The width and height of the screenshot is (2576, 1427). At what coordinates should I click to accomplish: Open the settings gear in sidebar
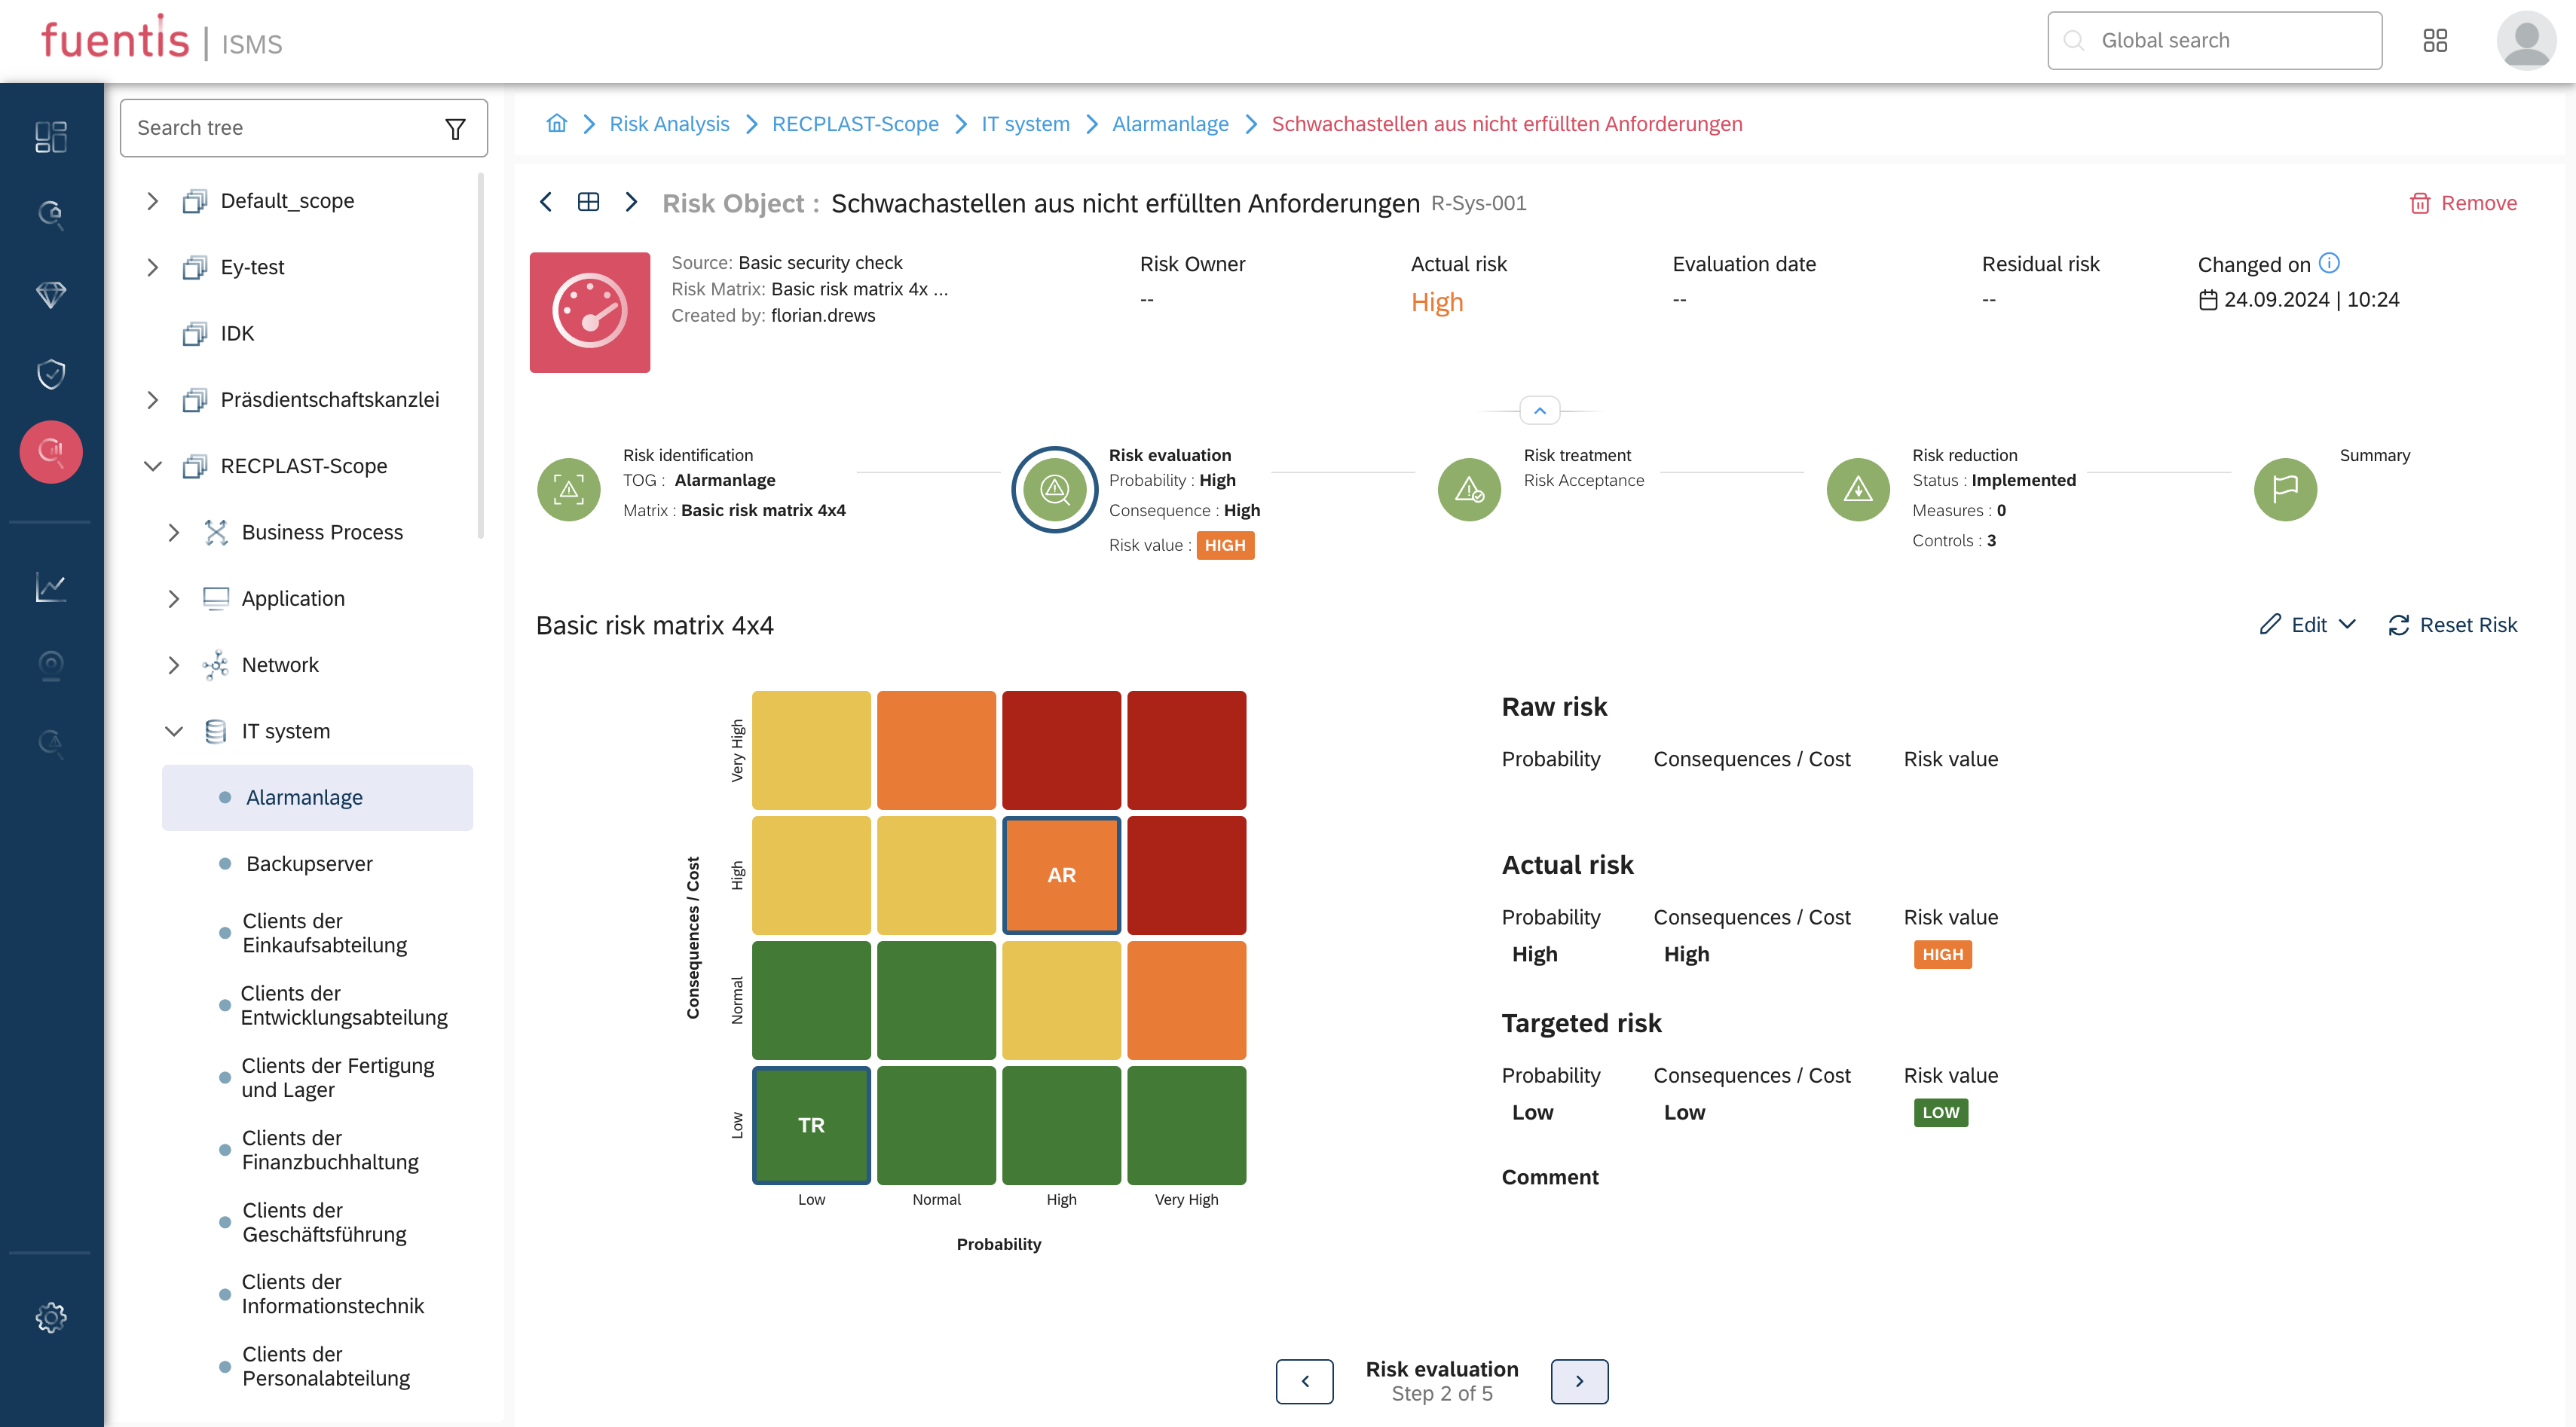point(51,1317)
